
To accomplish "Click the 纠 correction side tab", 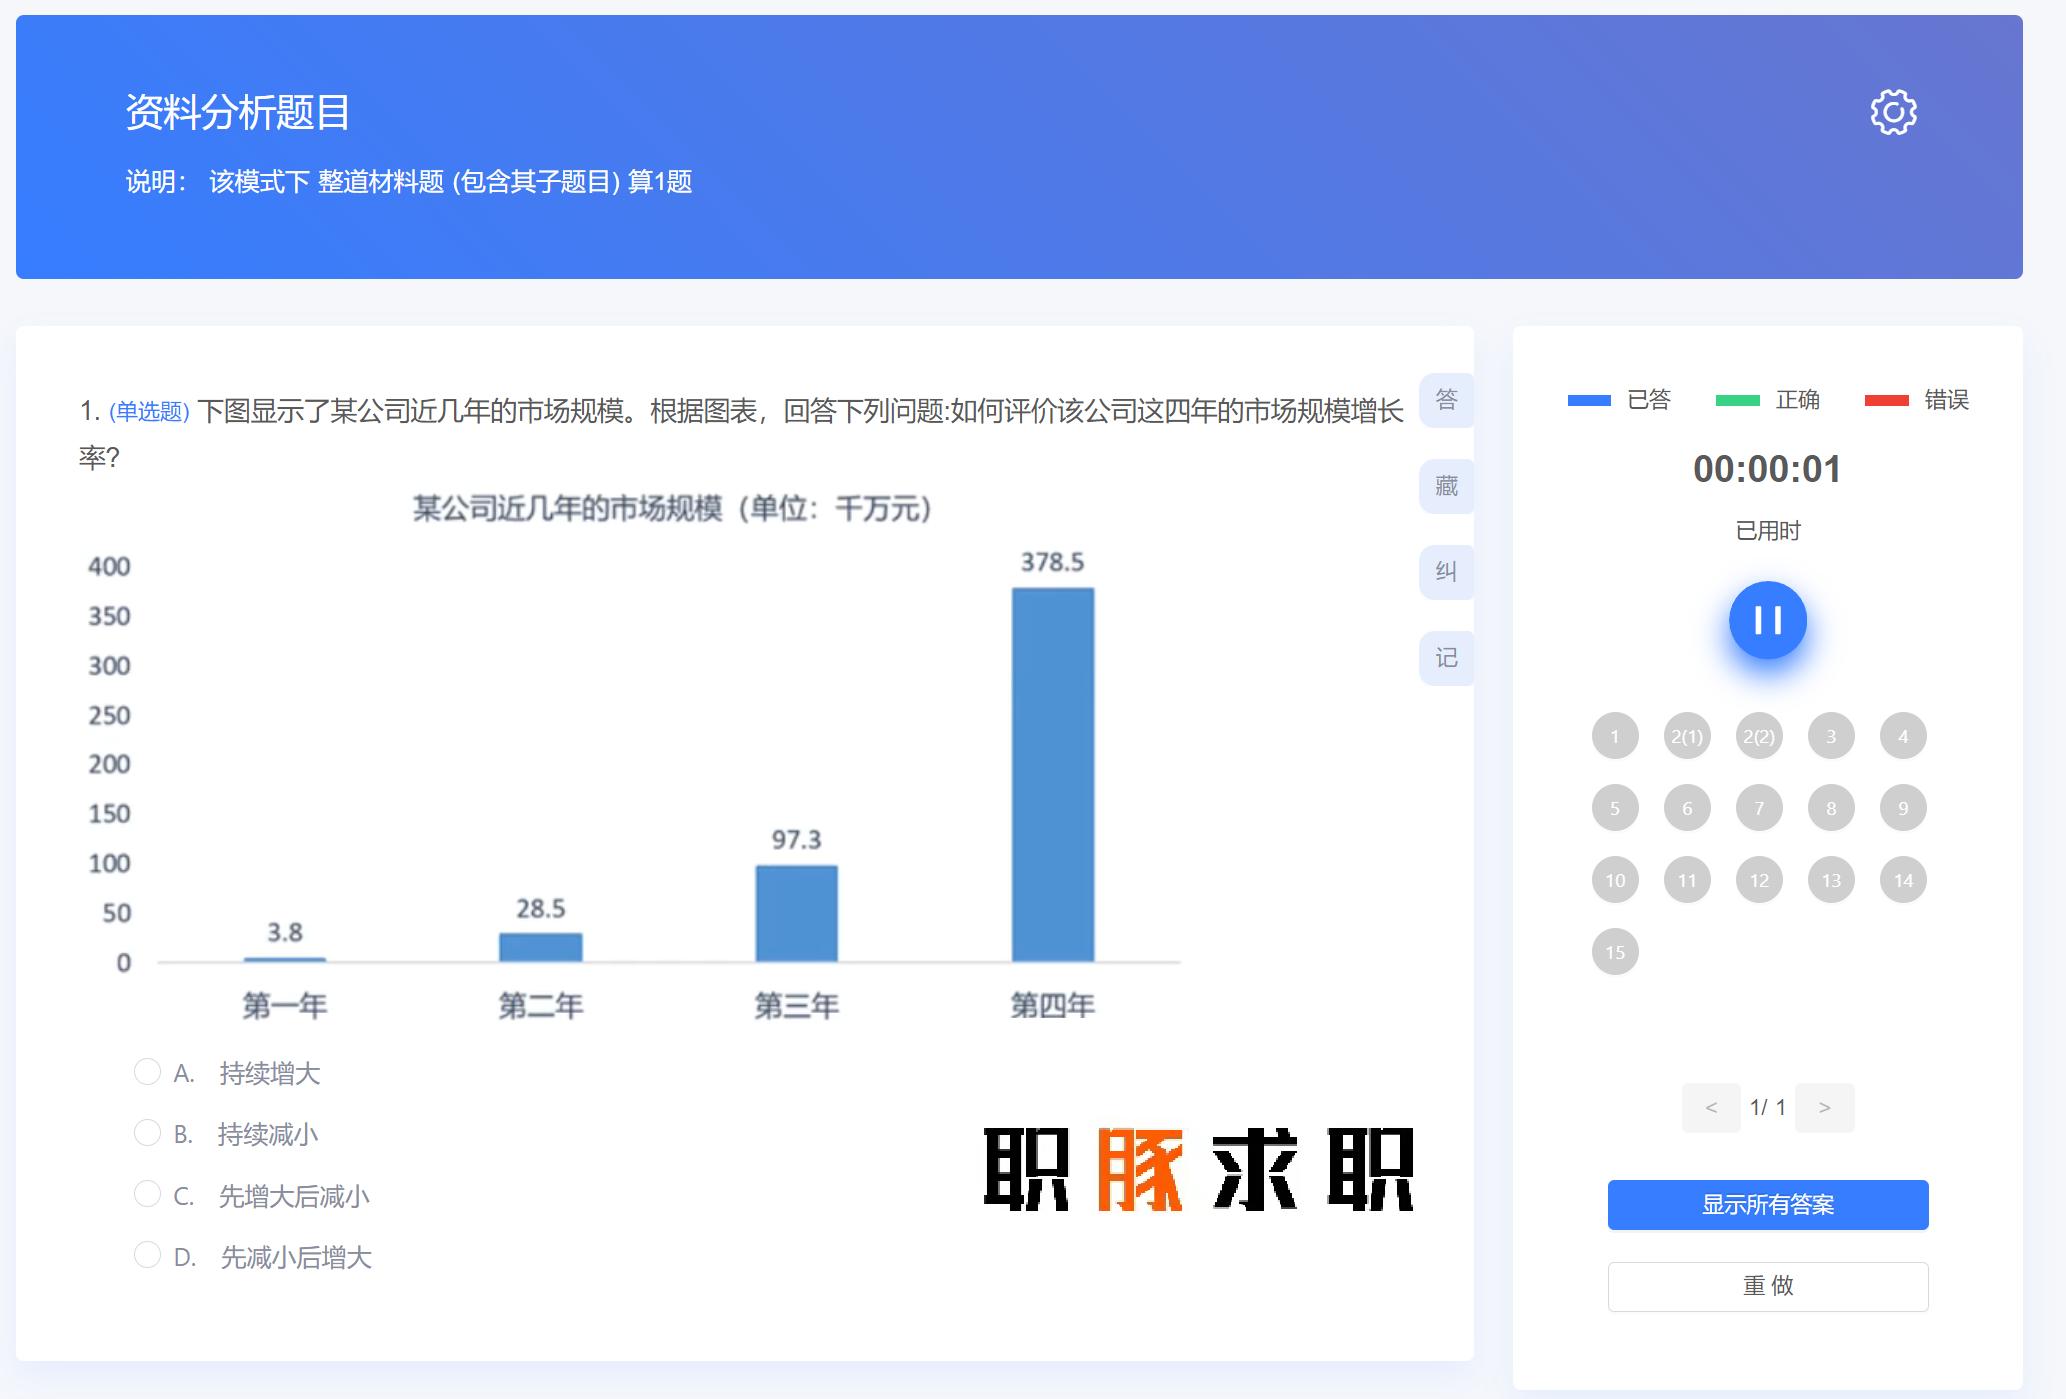I will [1446, 572].
